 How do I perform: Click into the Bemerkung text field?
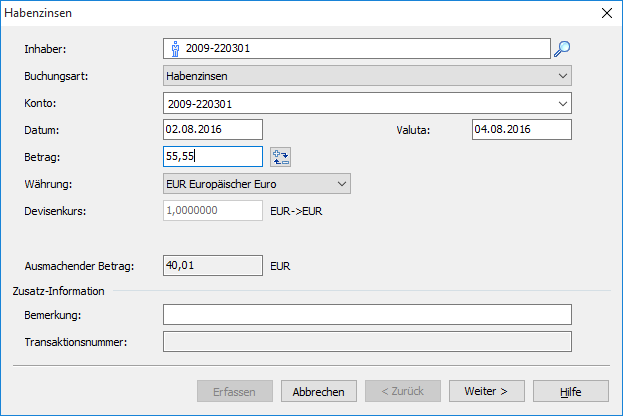click(366, 315)
